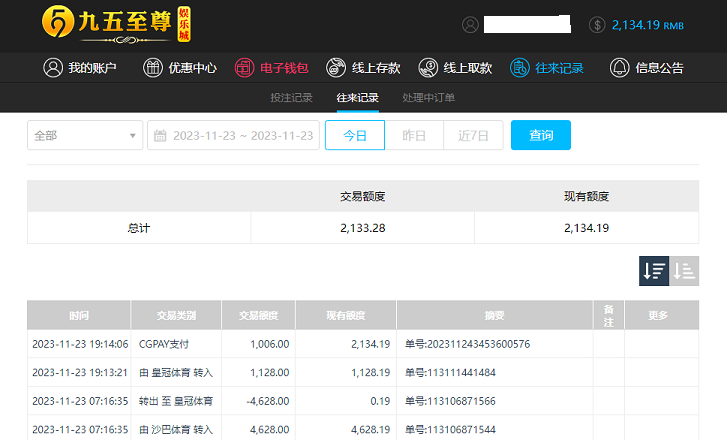This screenshot has height=440, width=727.
Task: Click the 交易类别 column header
Action: pyautogui.click(x=176, y=315)
